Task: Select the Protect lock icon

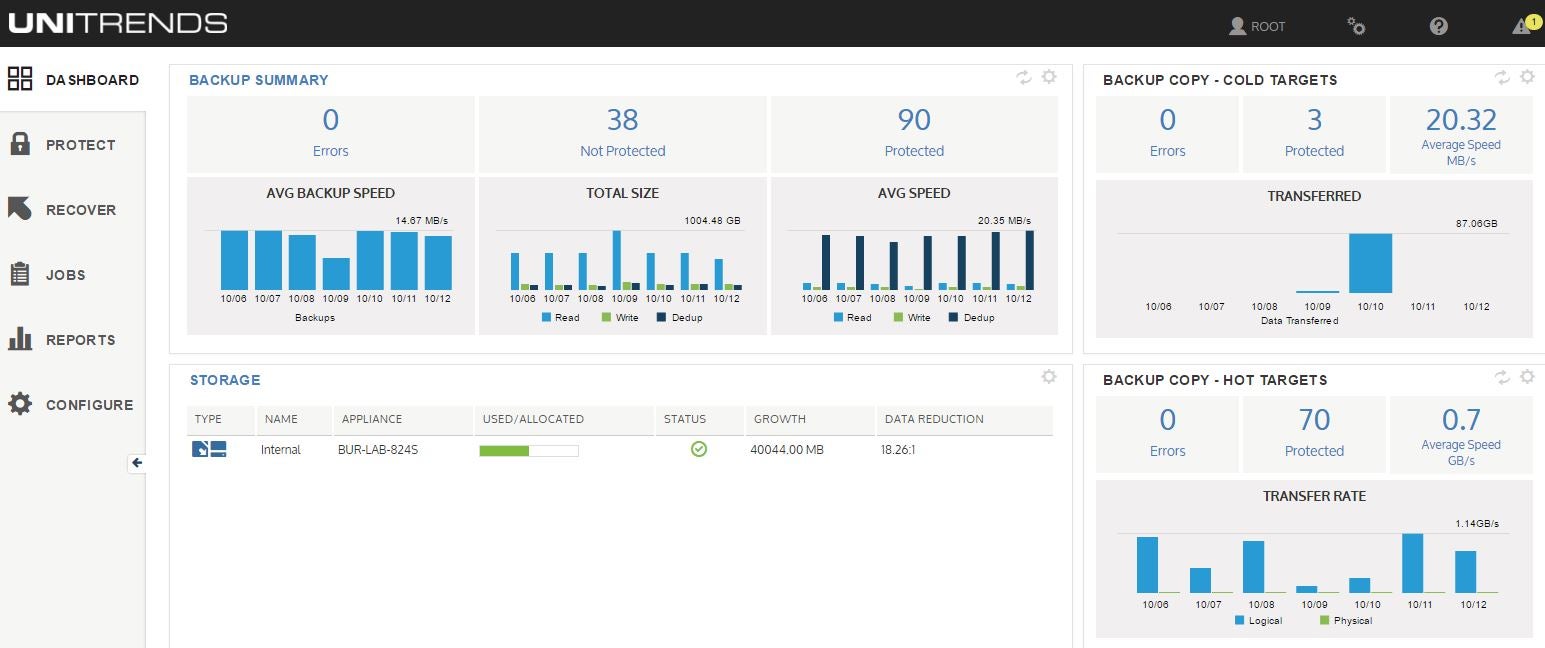Action: pyautogui.click(x=19, y=144)
